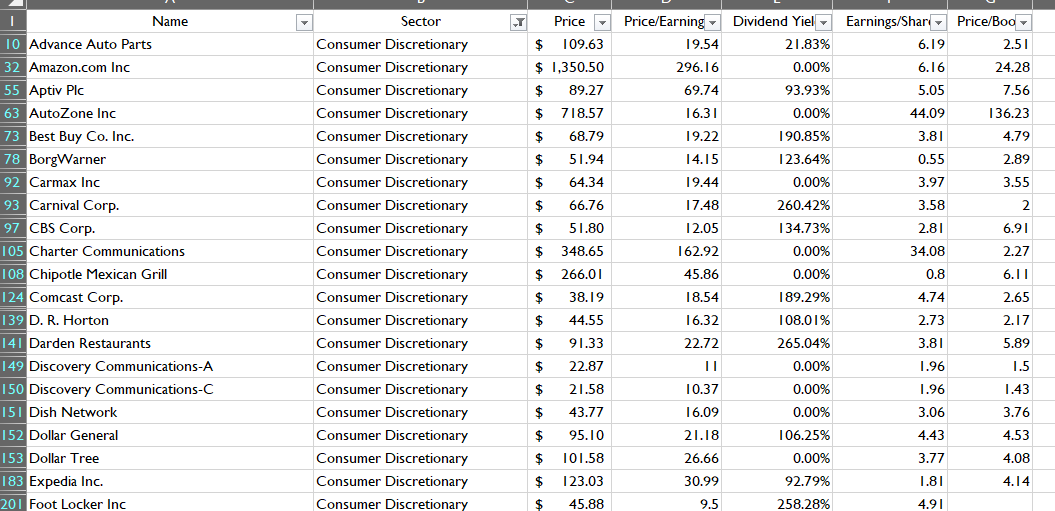Click the 136.23 price/book value

pos(990,113)
